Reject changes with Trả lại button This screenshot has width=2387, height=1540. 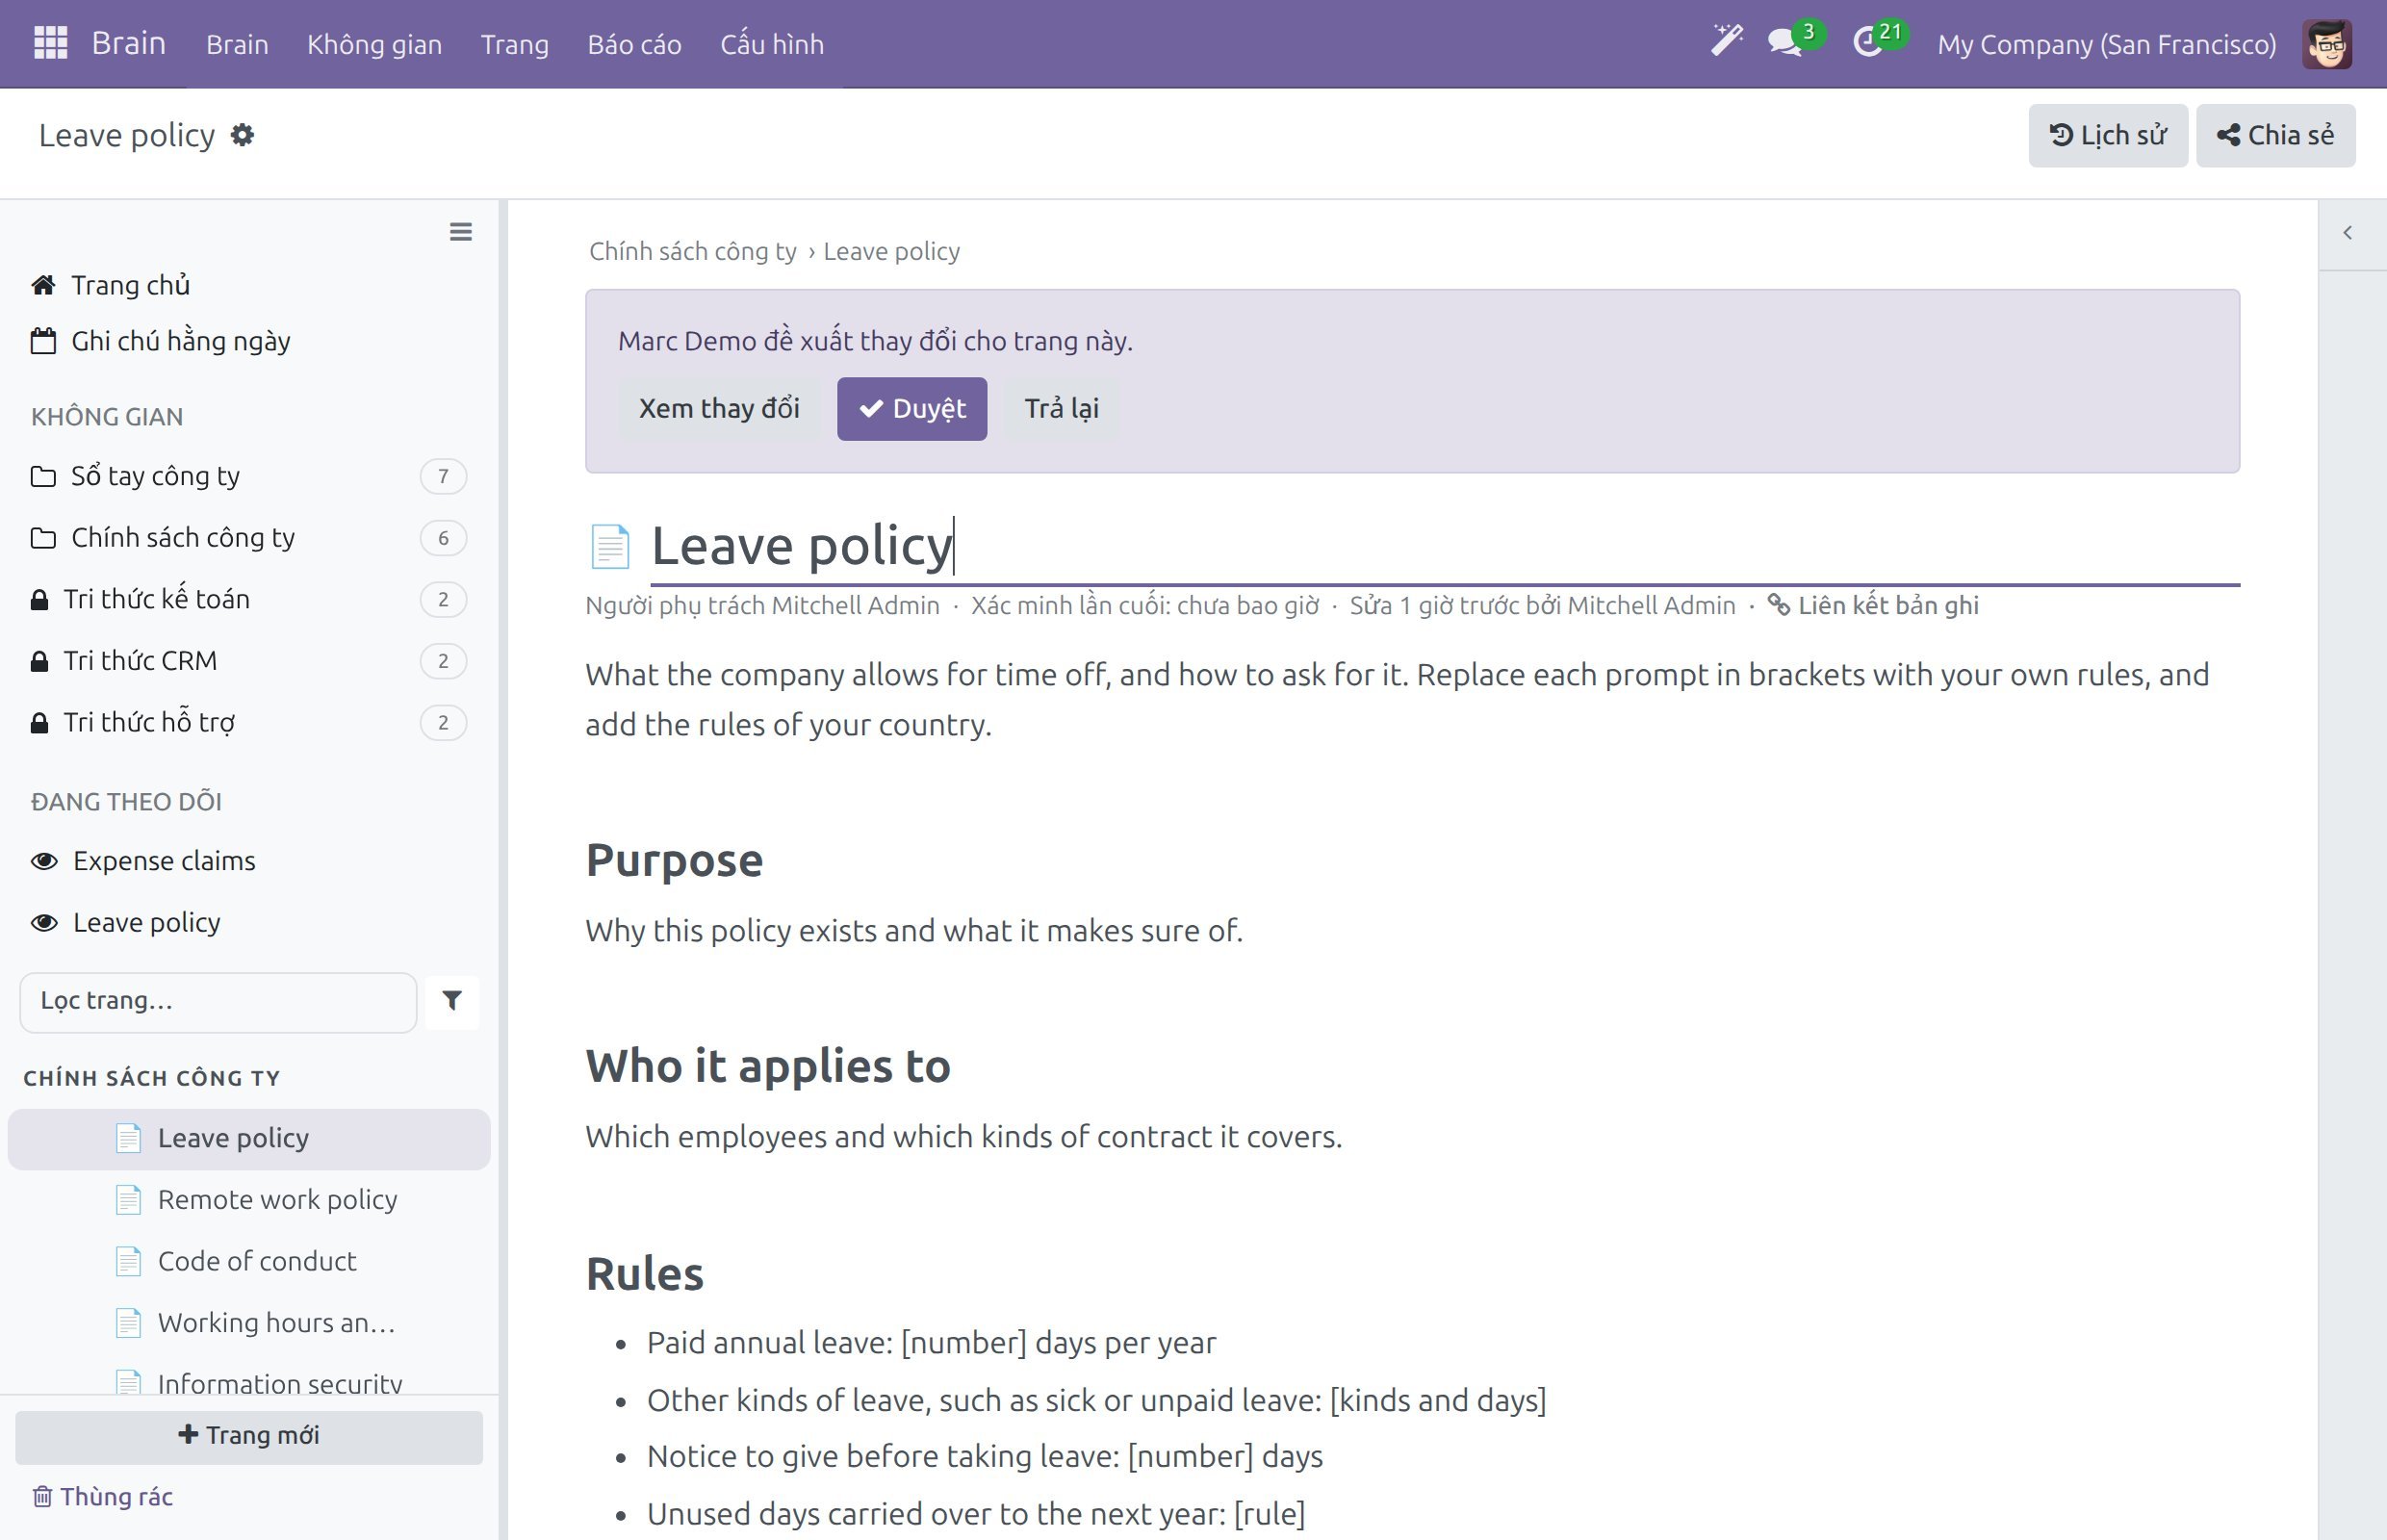pos(1061,409)
